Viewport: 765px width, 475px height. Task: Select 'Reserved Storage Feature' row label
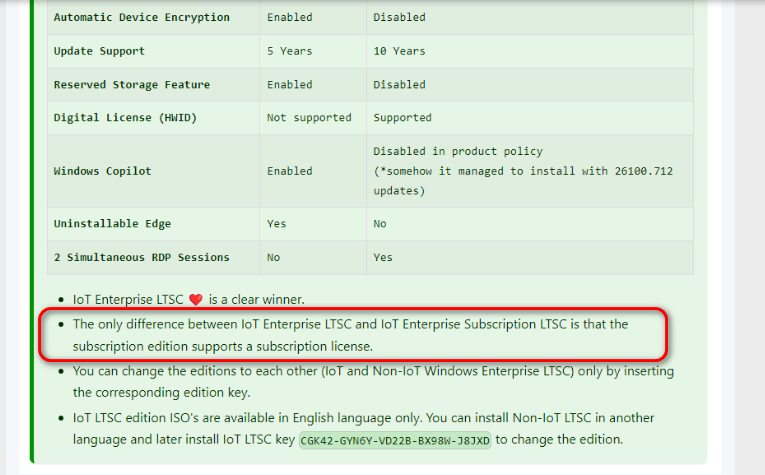coord(132,84)
